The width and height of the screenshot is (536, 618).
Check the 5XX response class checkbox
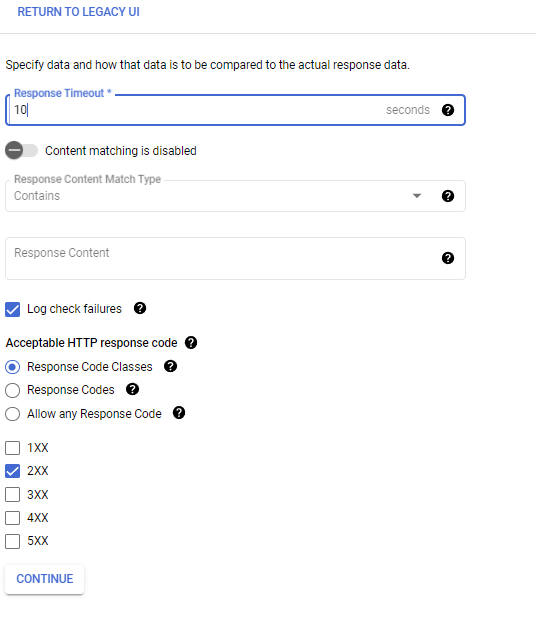13,541
